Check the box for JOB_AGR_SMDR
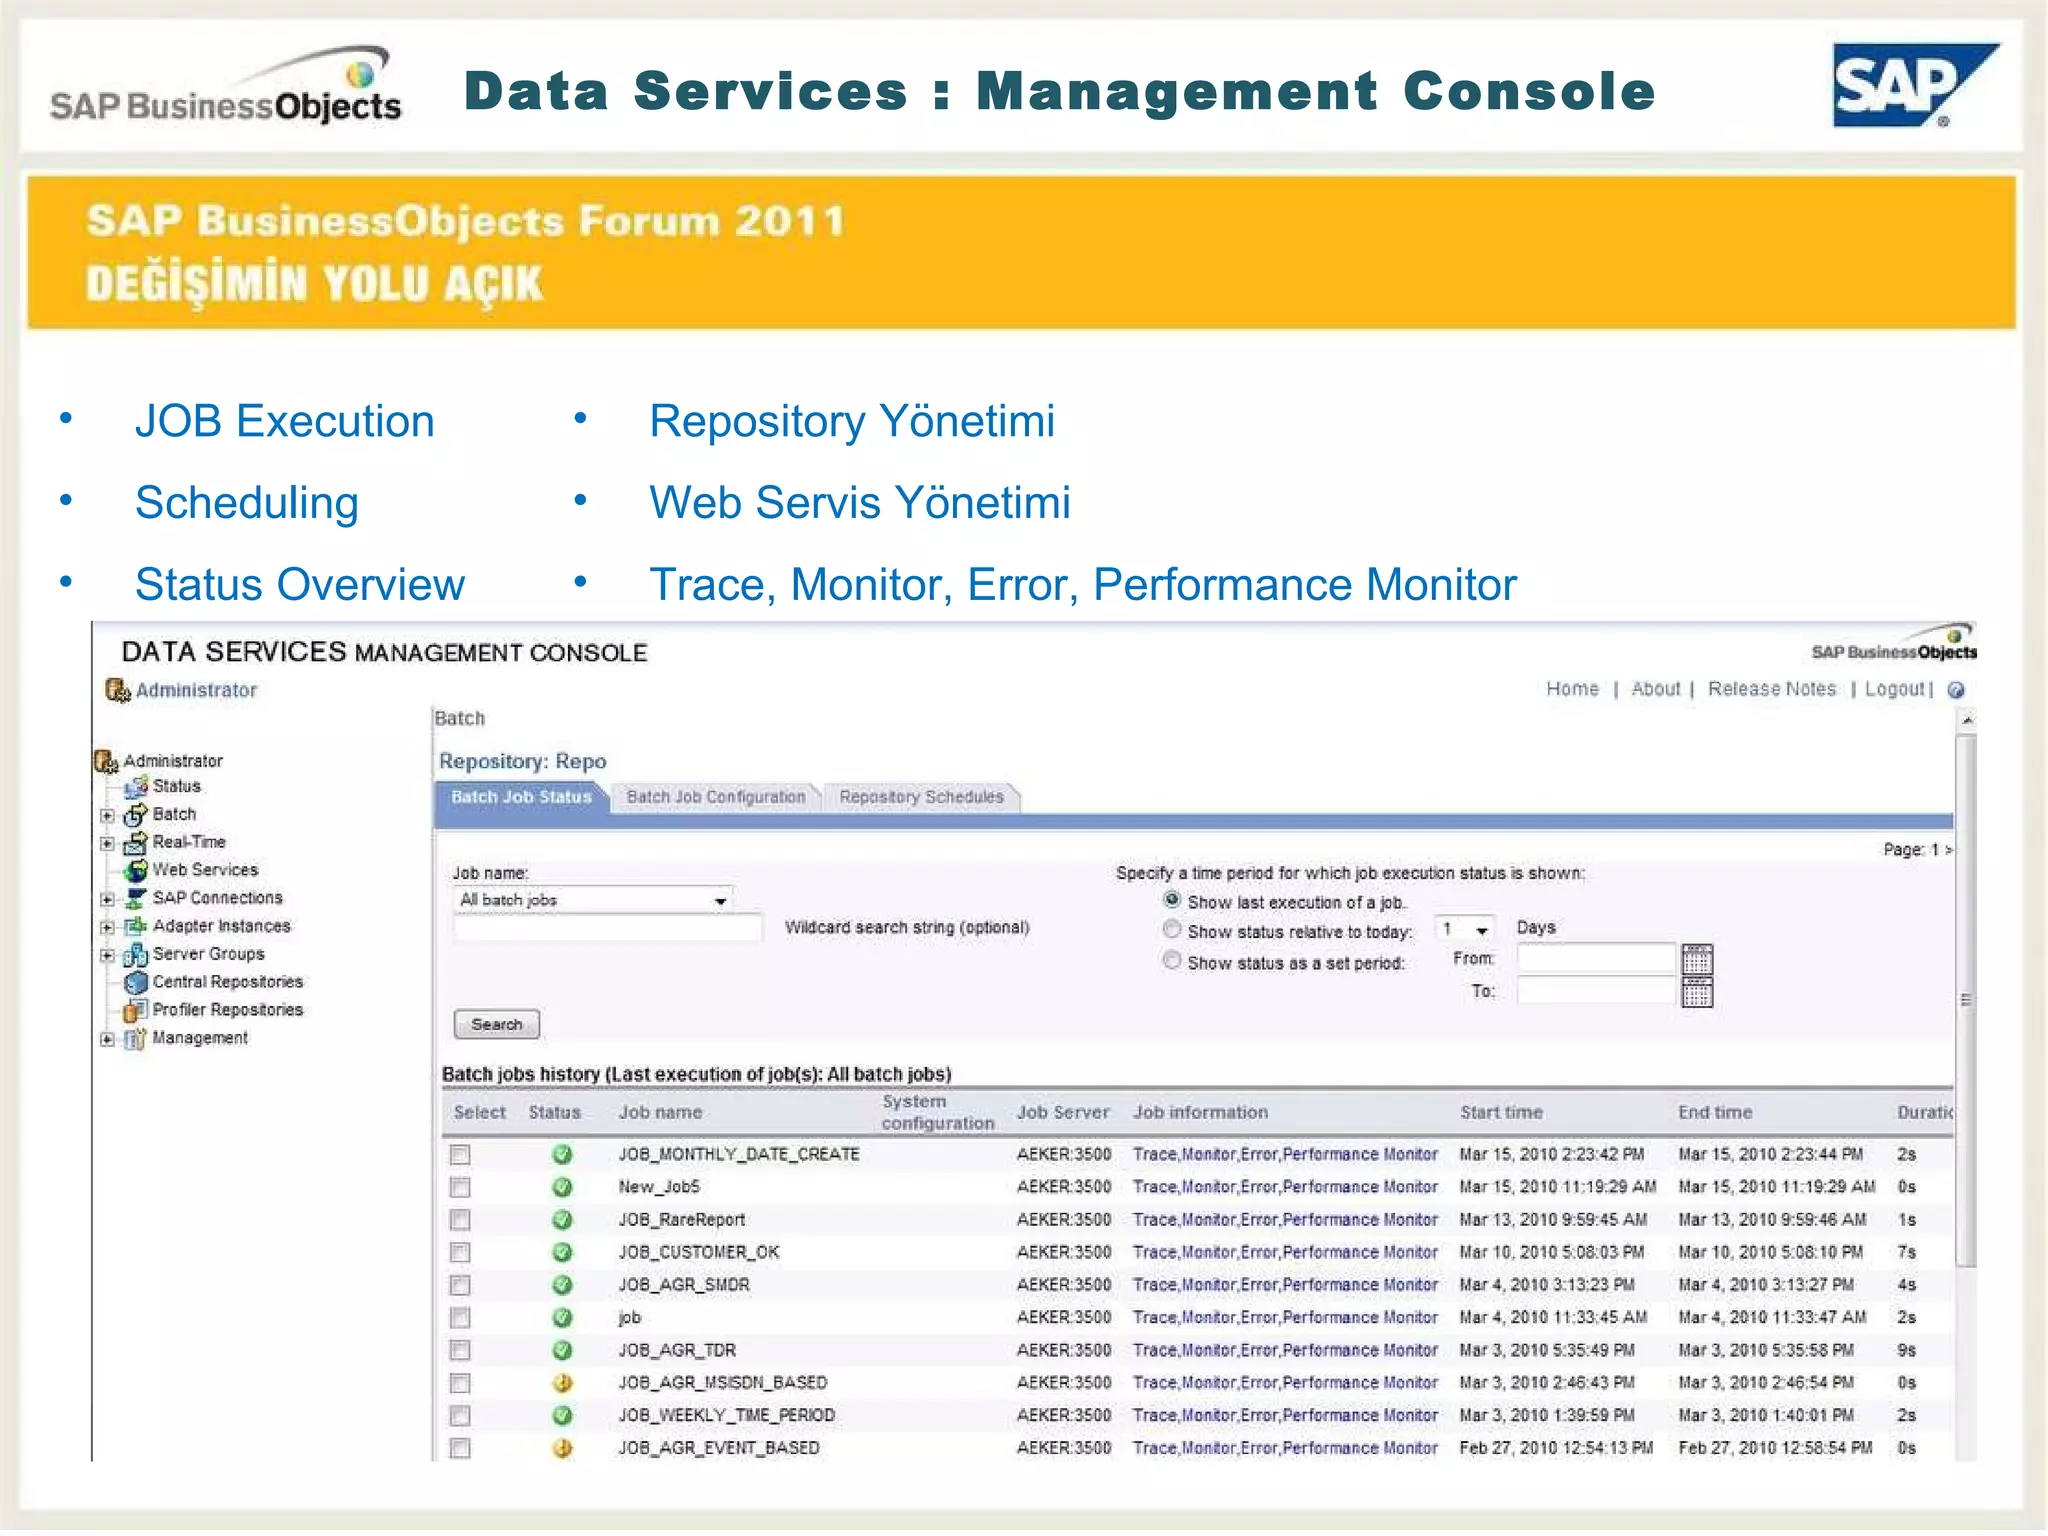The height and width of the screenshot is (1536, 2048). (x=460, y=1285)
